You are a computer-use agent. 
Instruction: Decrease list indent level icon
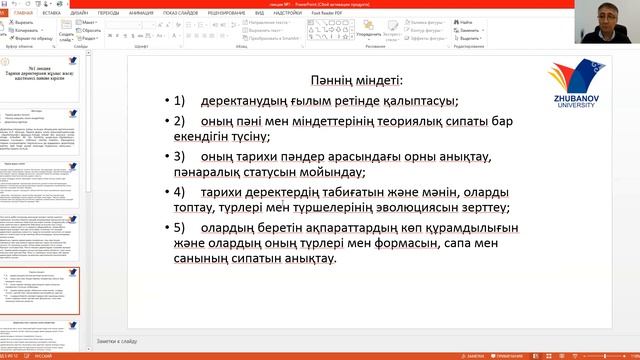point(215,25)
